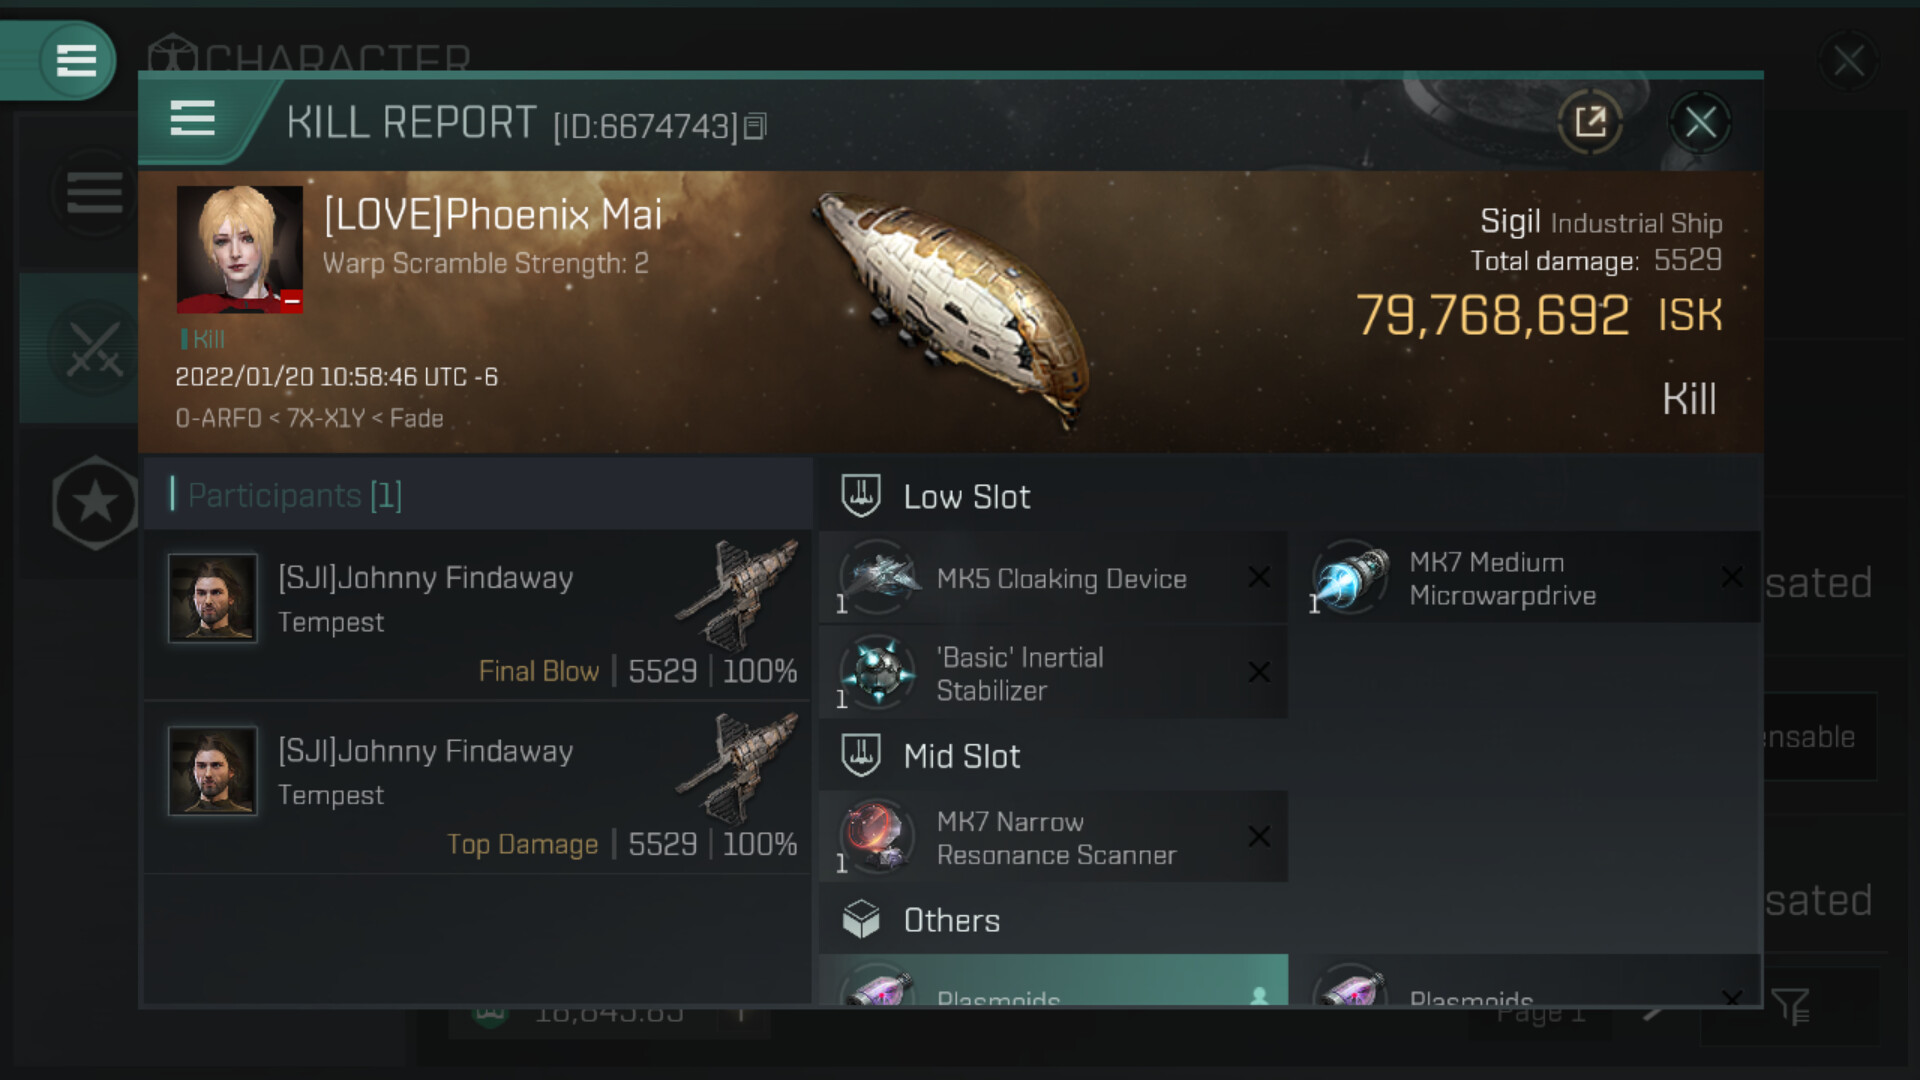This screenshot has width=1920, height=1080.
Task: Click the O-ARFO system location link
Action: click(x=218, y=418)
